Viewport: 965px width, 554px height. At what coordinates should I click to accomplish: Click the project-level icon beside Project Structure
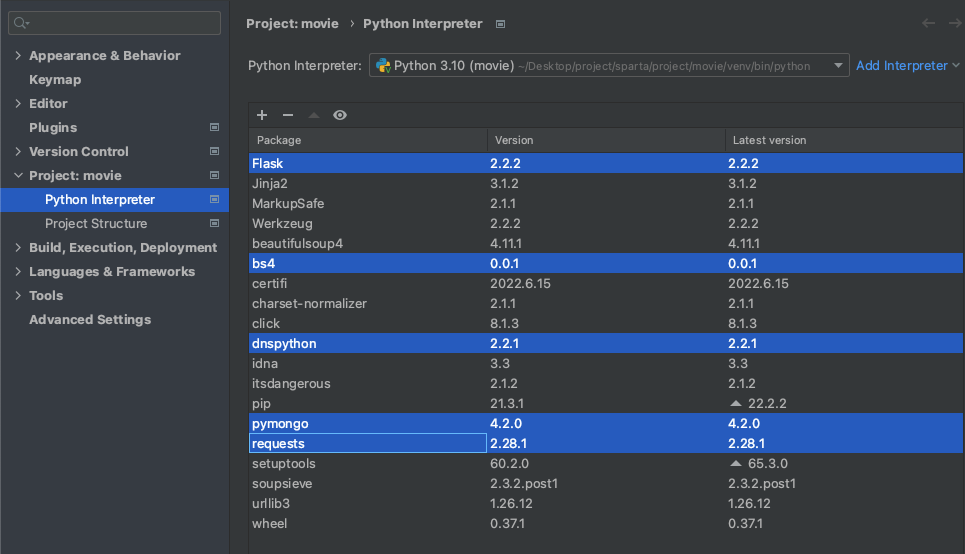pyautogui.click(x=214, y=223)
